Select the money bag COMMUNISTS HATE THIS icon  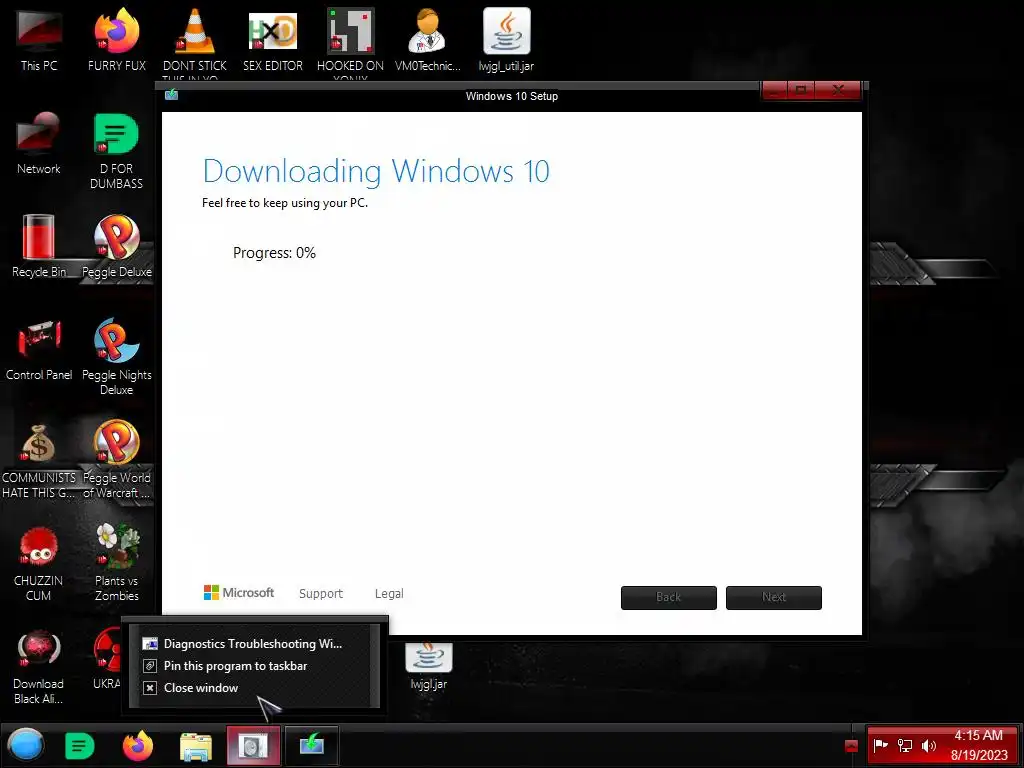click(39, 460)
